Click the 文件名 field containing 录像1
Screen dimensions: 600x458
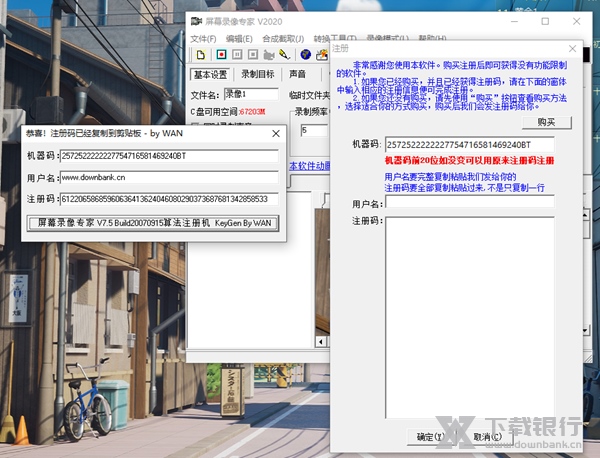248,95
